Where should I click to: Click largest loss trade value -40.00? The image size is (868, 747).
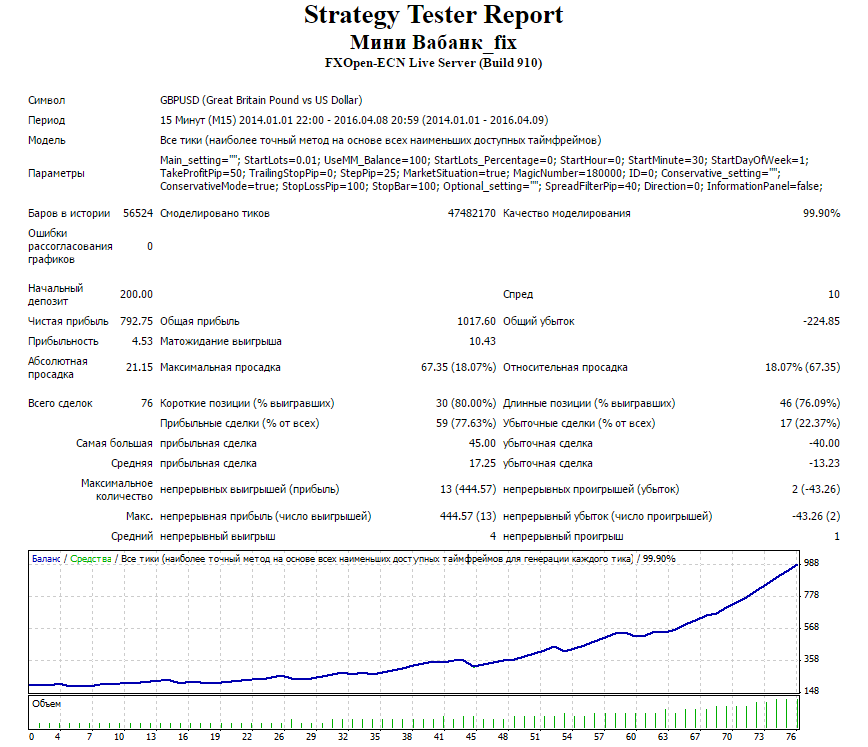point(824,443)
